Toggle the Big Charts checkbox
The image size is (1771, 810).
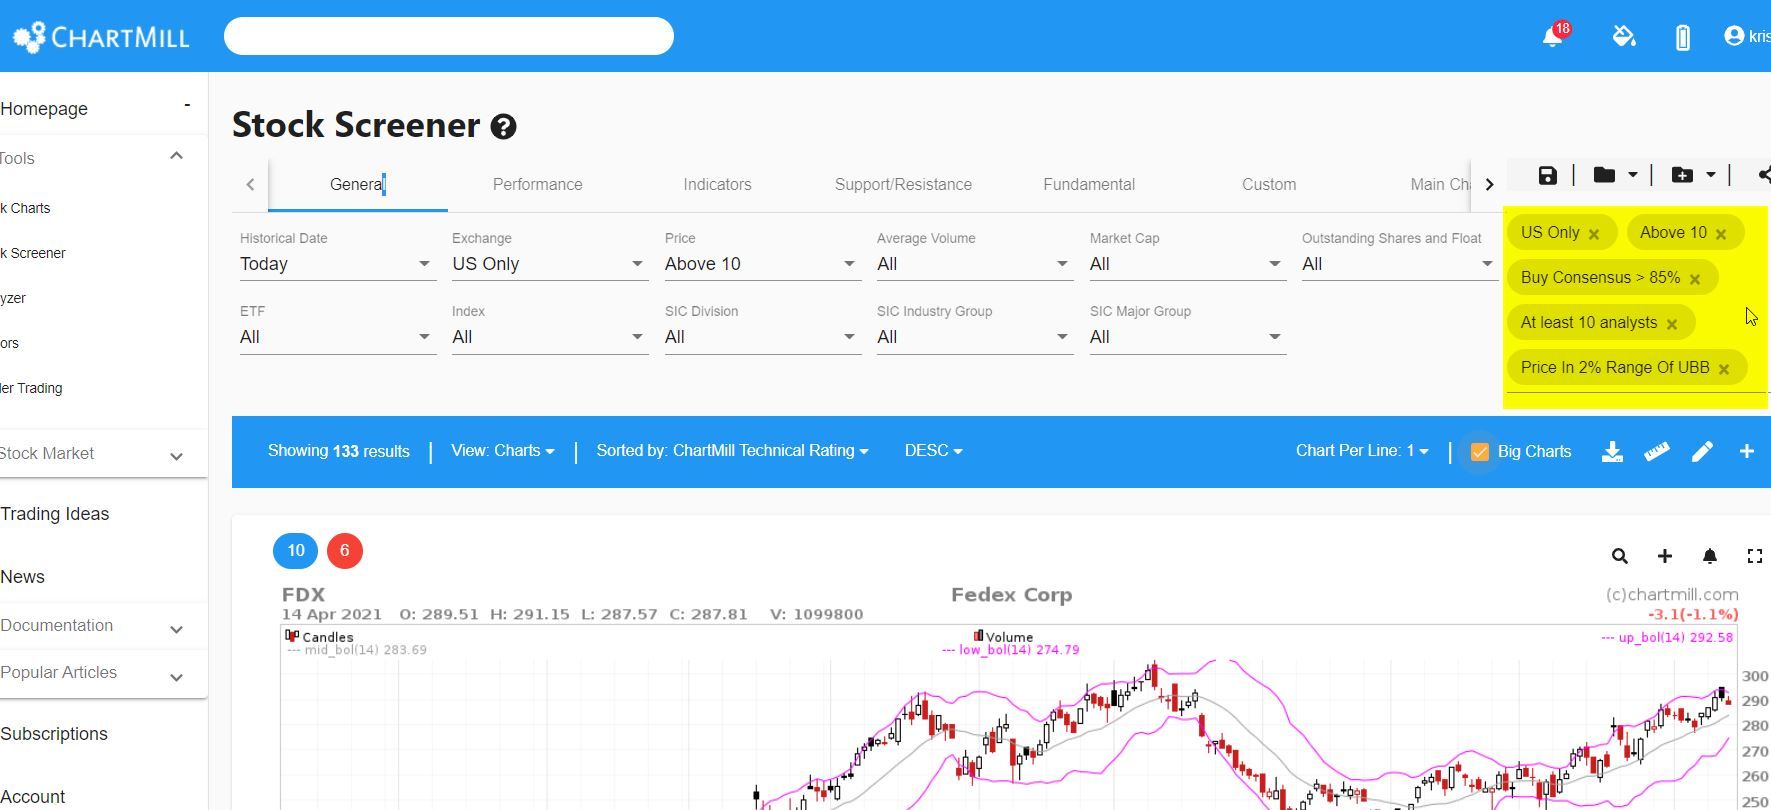1480,452
